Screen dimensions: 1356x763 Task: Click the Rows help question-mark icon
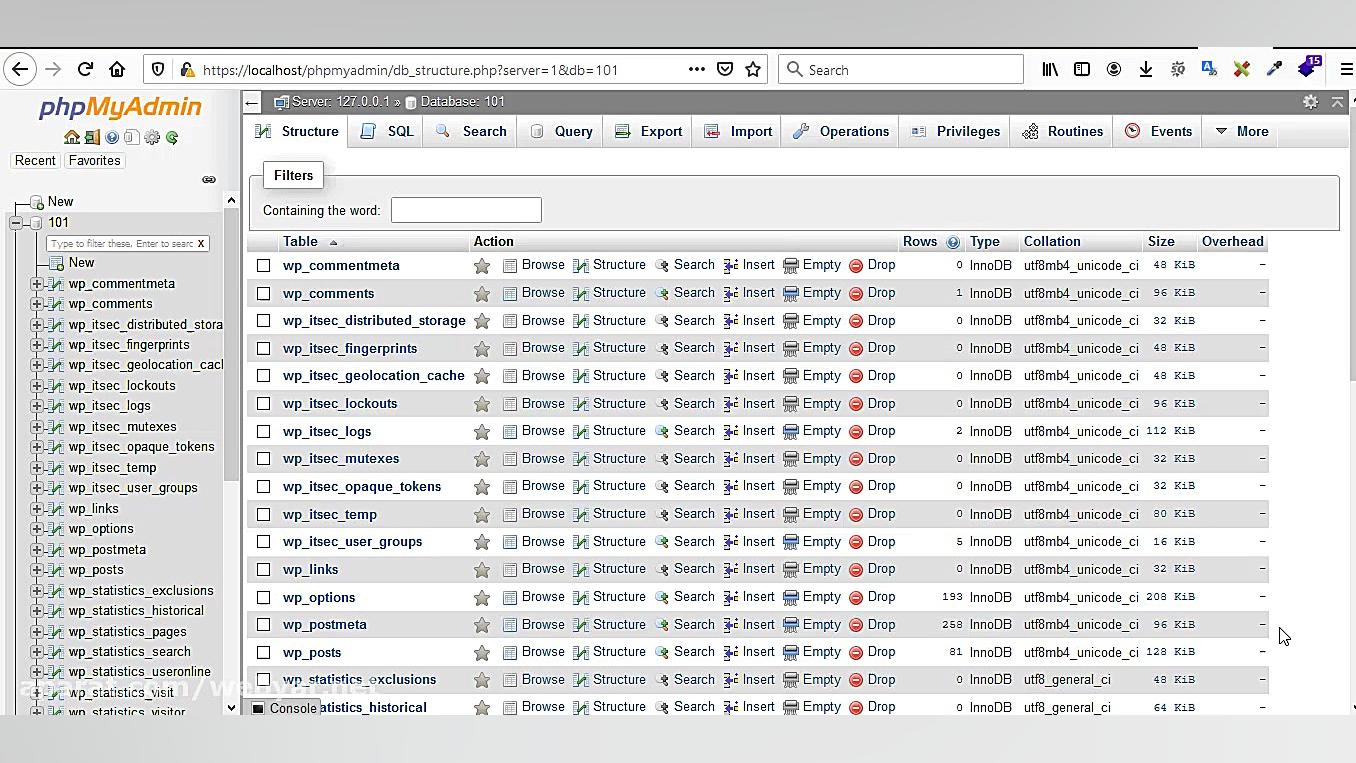tap(953, 242)
